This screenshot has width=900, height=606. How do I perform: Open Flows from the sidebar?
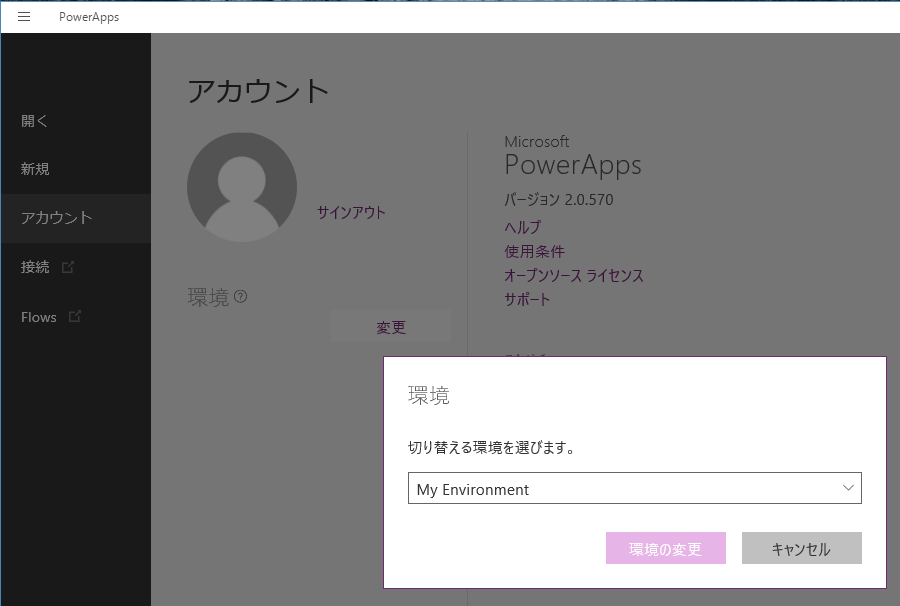76,317
